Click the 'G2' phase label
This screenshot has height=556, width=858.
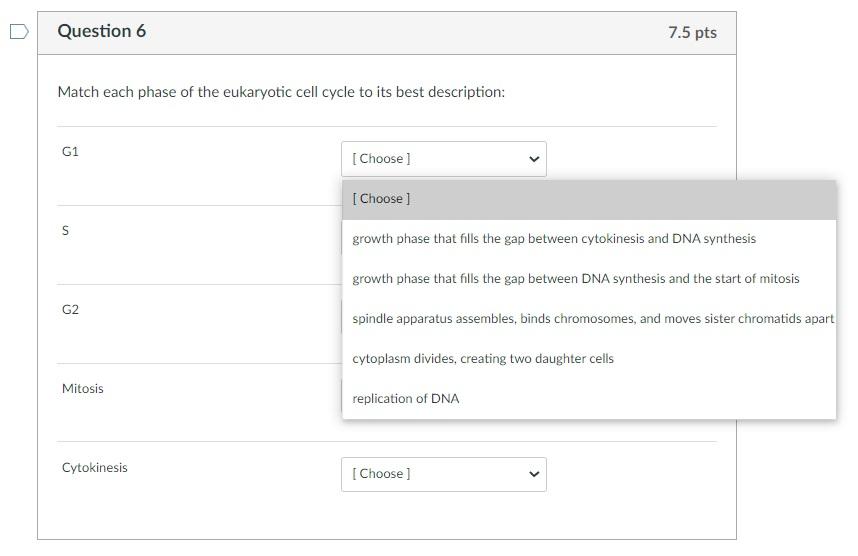click(x=70, y=310)
